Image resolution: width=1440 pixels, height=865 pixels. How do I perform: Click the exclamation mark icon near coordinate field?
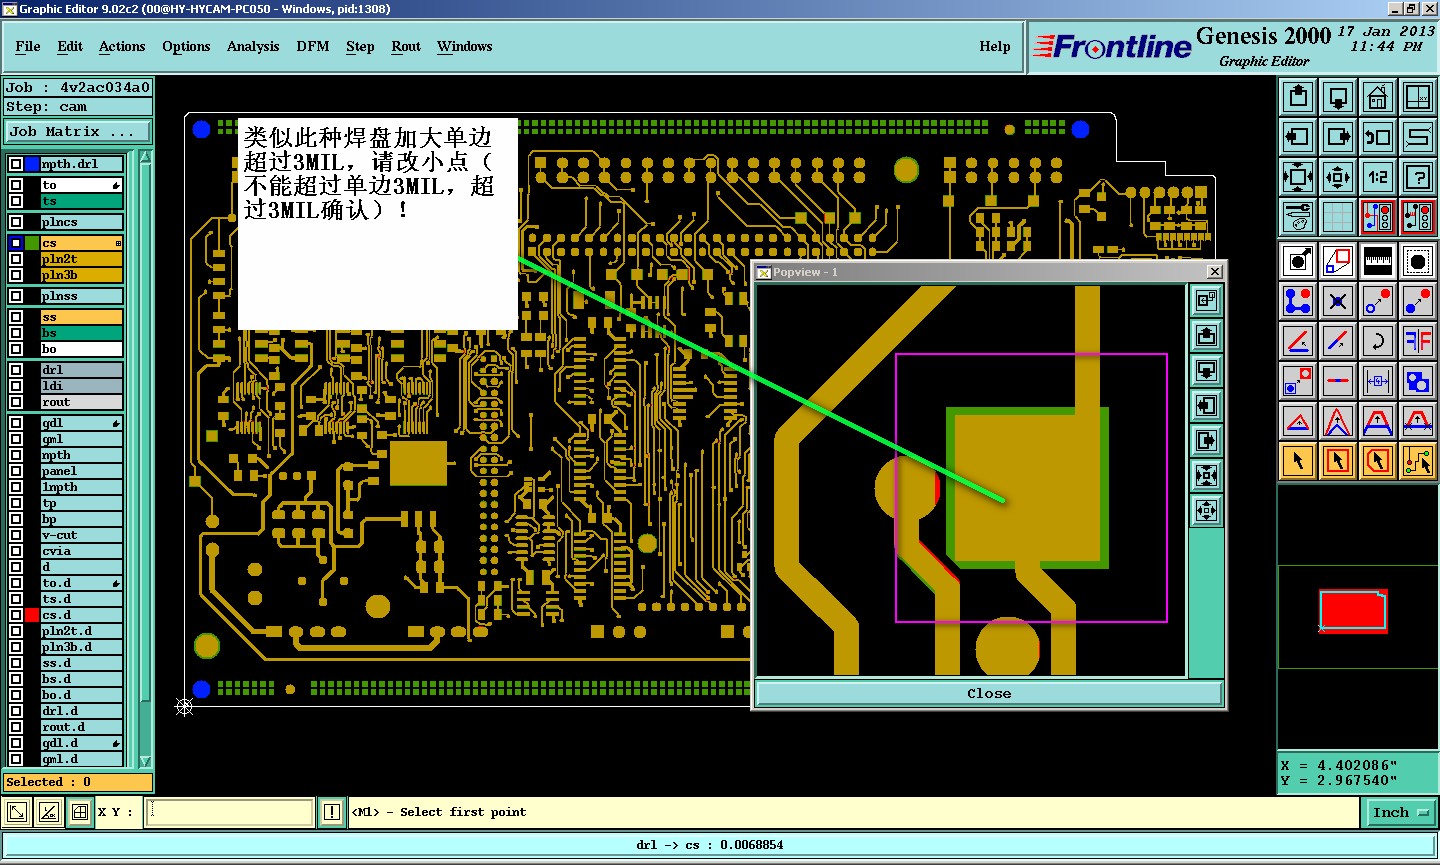332,812
